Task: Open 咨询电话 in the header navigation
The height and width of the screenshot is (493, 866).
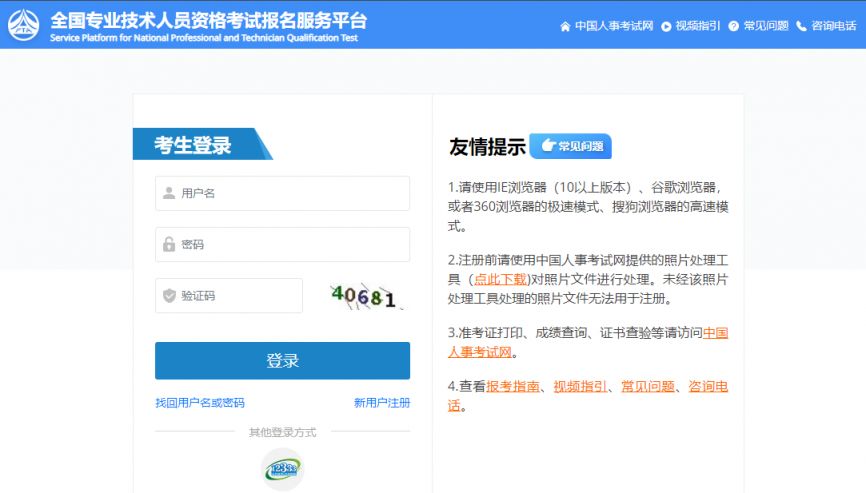Action: pos(833,26)
